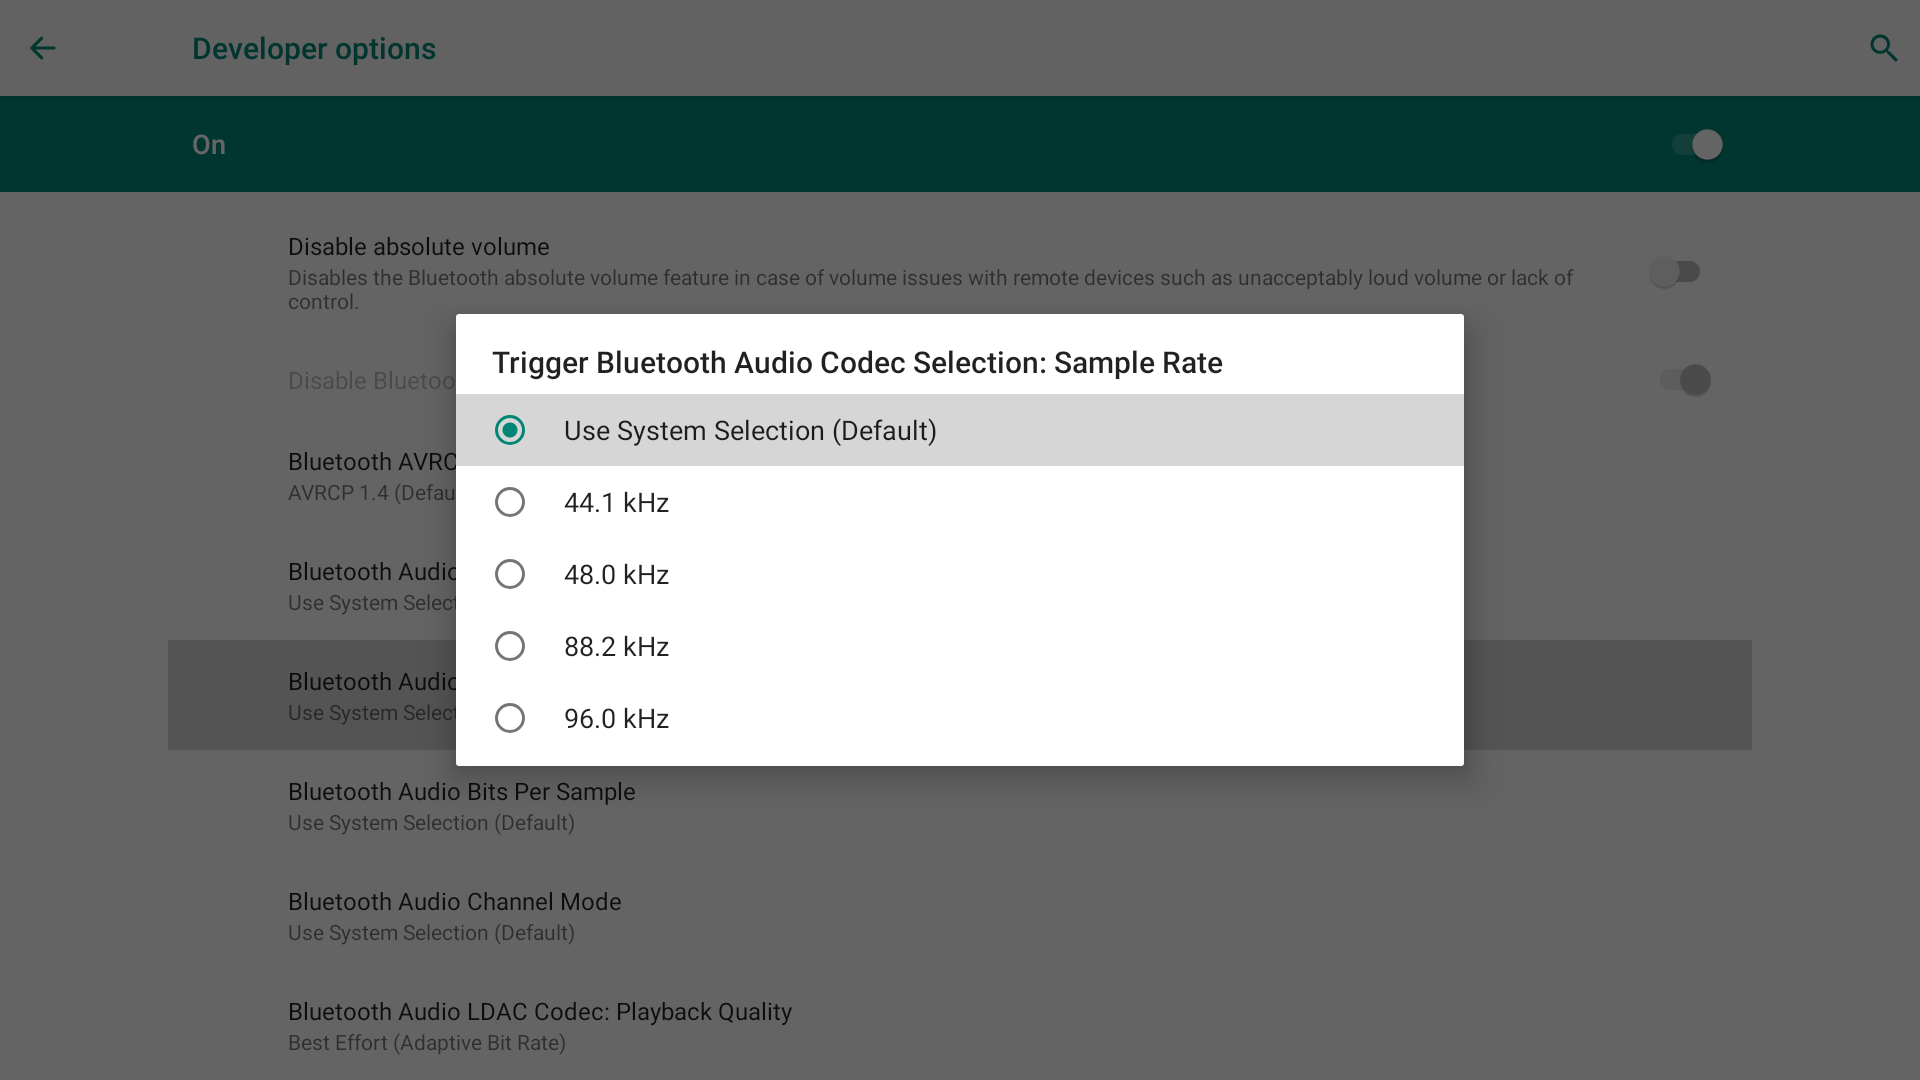The image size is (1920, 1080).
Task: Toggle the Developer options On switch
Action: click(1697, 144)
